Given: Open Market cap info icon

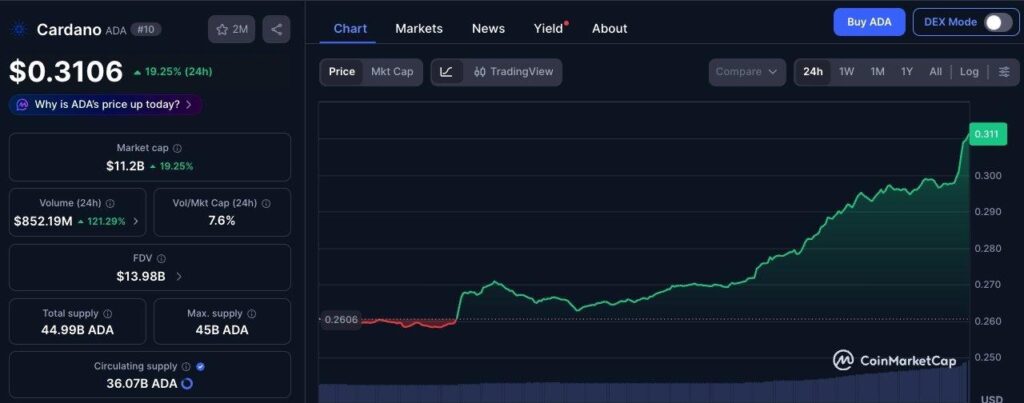Looking at the screenshot, I should tap(178, 148).
